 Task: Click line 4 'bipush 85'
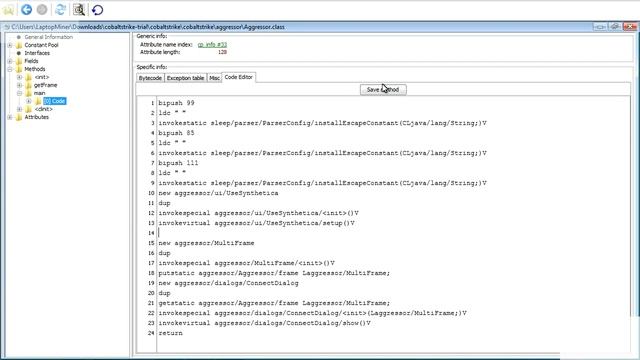point(176,133)
